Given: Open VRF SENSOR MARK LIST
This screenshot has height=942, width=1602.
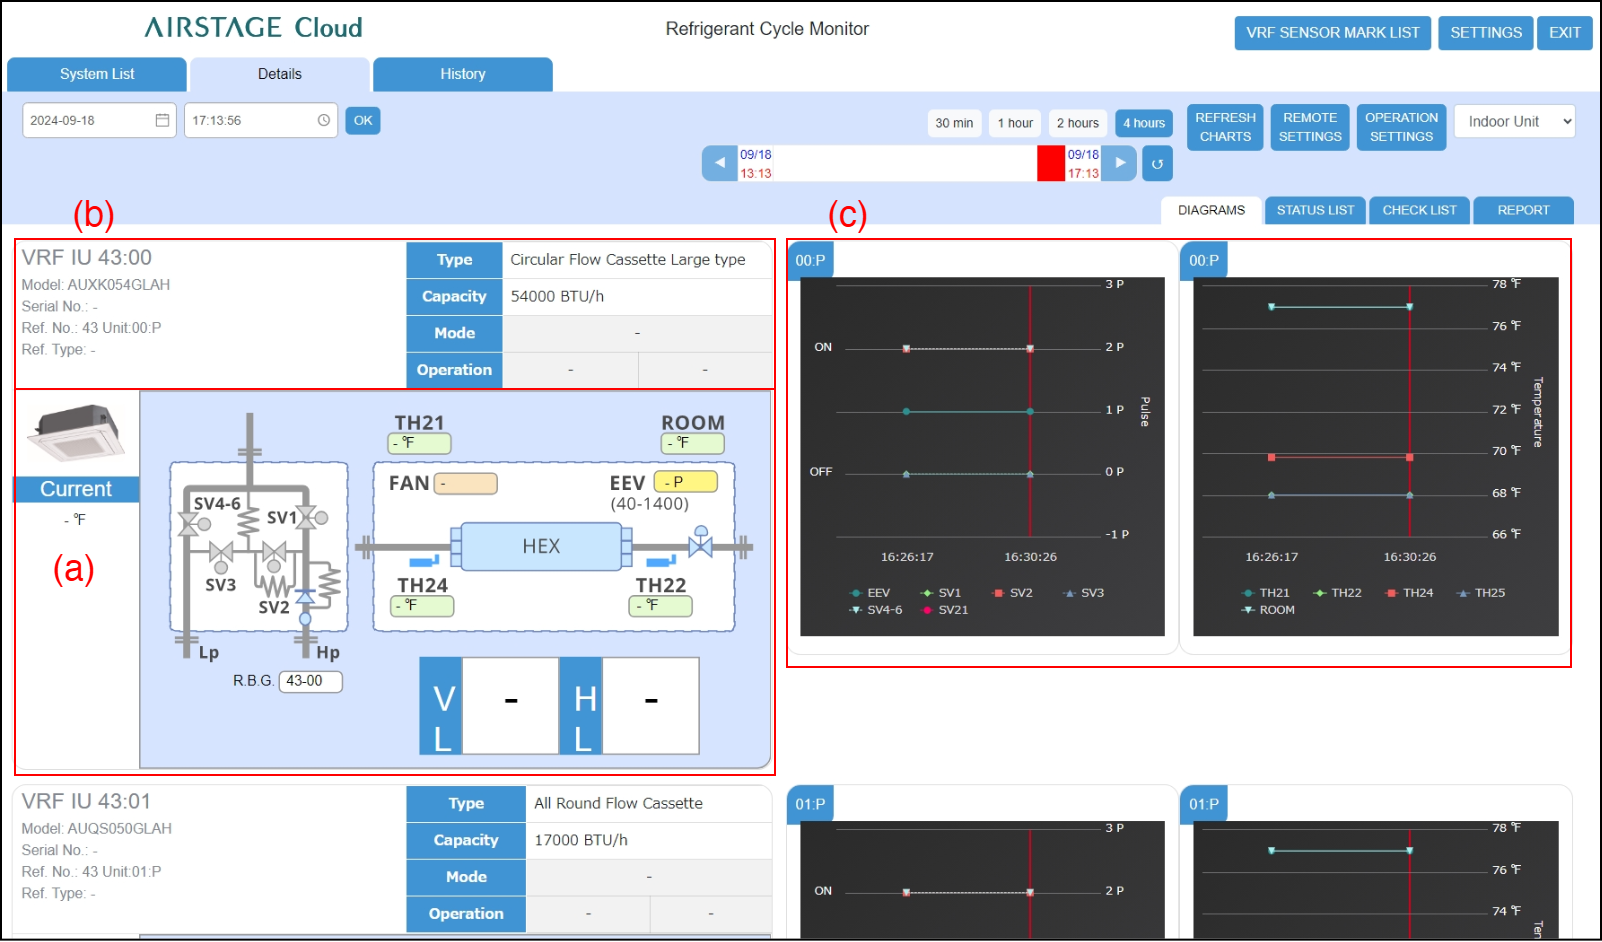Looking at the screenshot, I should tap(1332, 33).
